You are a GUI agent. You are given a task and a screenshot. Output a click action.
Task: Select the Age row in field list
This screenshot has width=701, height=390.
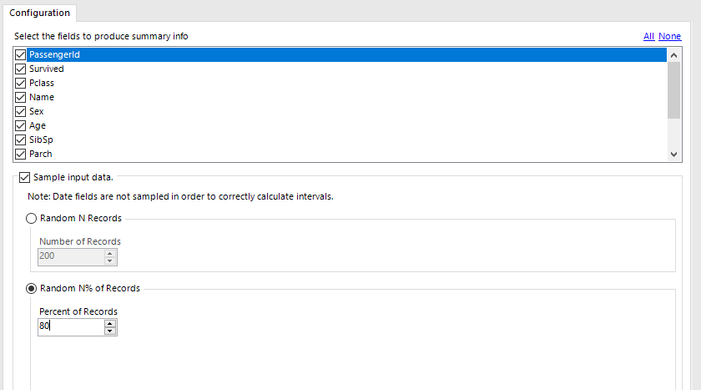(x=347, y=126)
